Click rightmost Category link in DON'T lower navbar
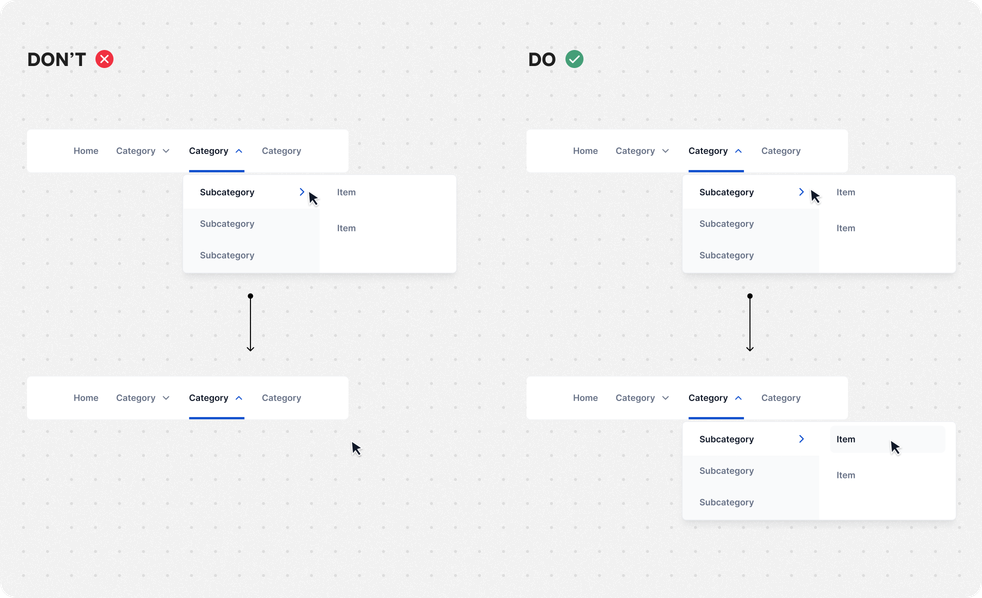982x598 pixels. click(281, 398)
